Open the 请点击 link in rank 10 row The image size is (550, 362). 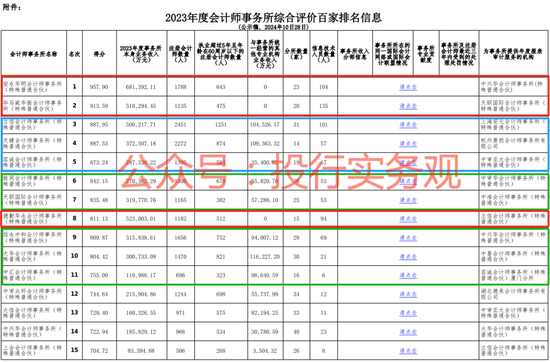pyautogui.click(x=408, y=257)
